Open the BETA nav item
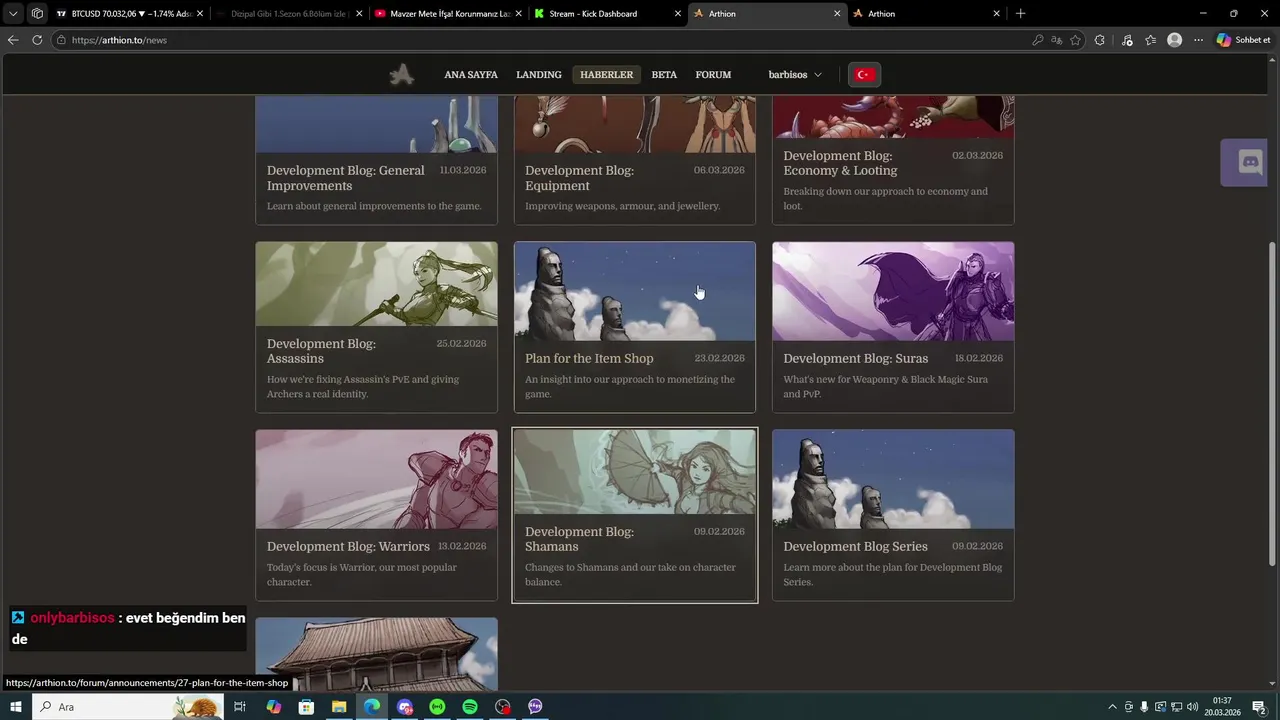Image resolution: width=1280 pixels, height=720 pixels. (664, 75)
